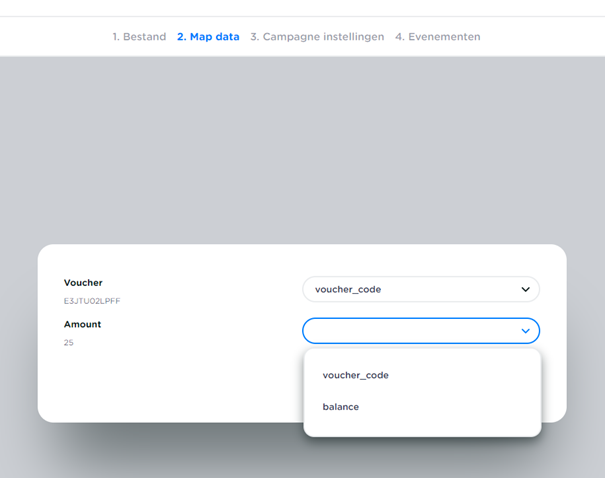Click empty white area under the Amount value
The image size is (605, 478).
(x=150, y=385)
